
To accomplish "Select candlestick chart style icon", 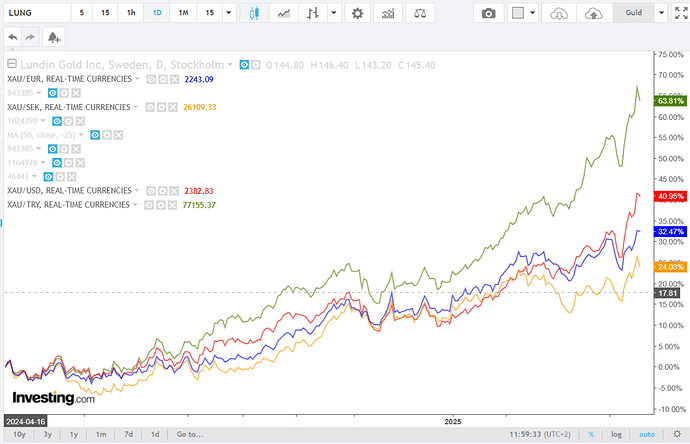I will pyautogui.click(x=254, y=13).
